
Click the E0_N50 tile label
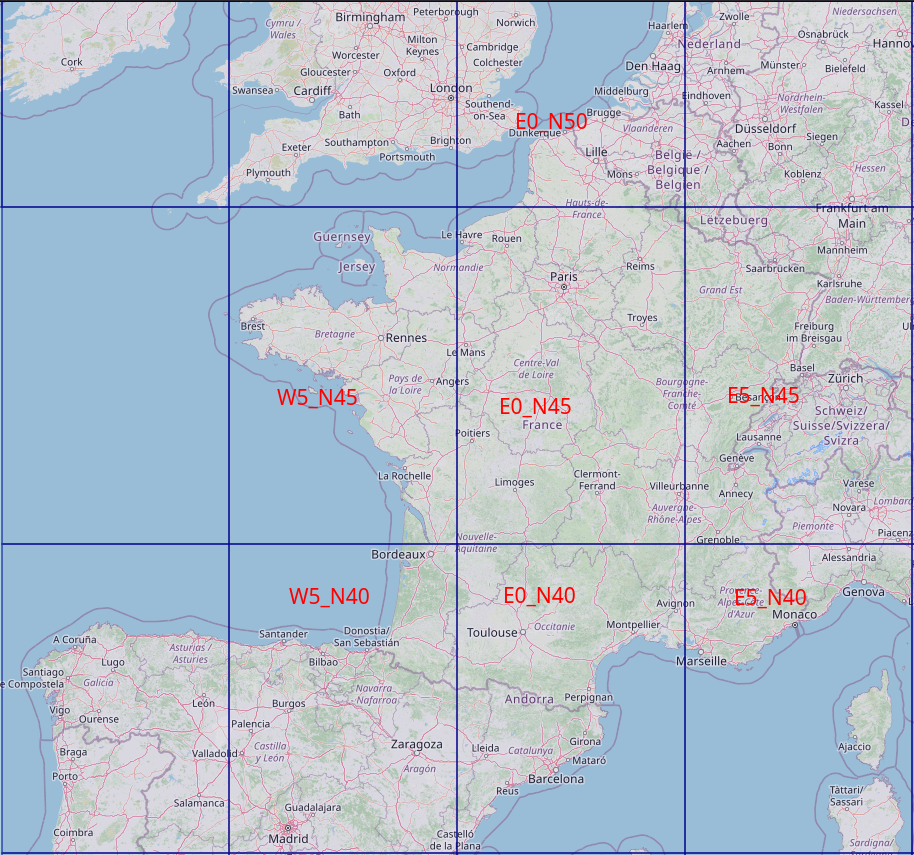pyautogui.click(x=551, y=122)
